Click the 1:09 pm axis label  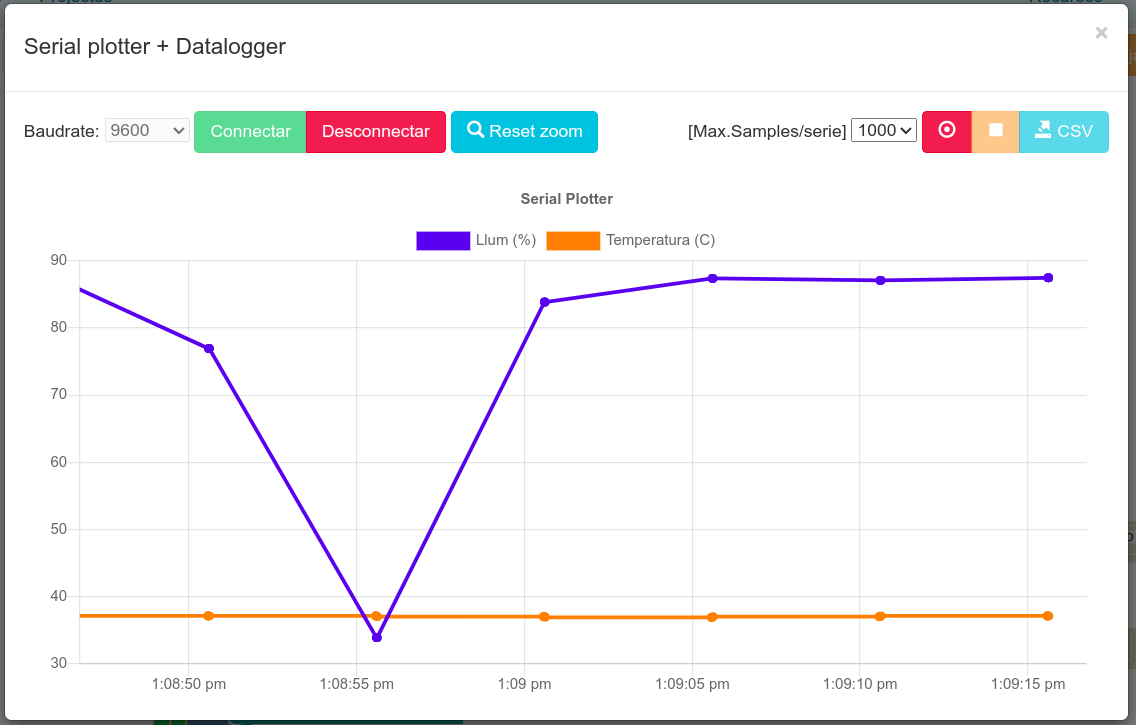pos(524,684)
